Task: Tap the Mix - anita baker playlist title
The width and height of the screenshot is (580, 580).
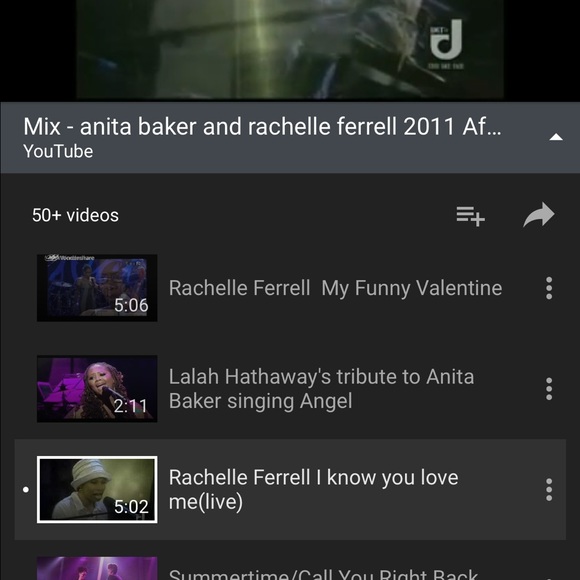Action: [x=262, y=127]
